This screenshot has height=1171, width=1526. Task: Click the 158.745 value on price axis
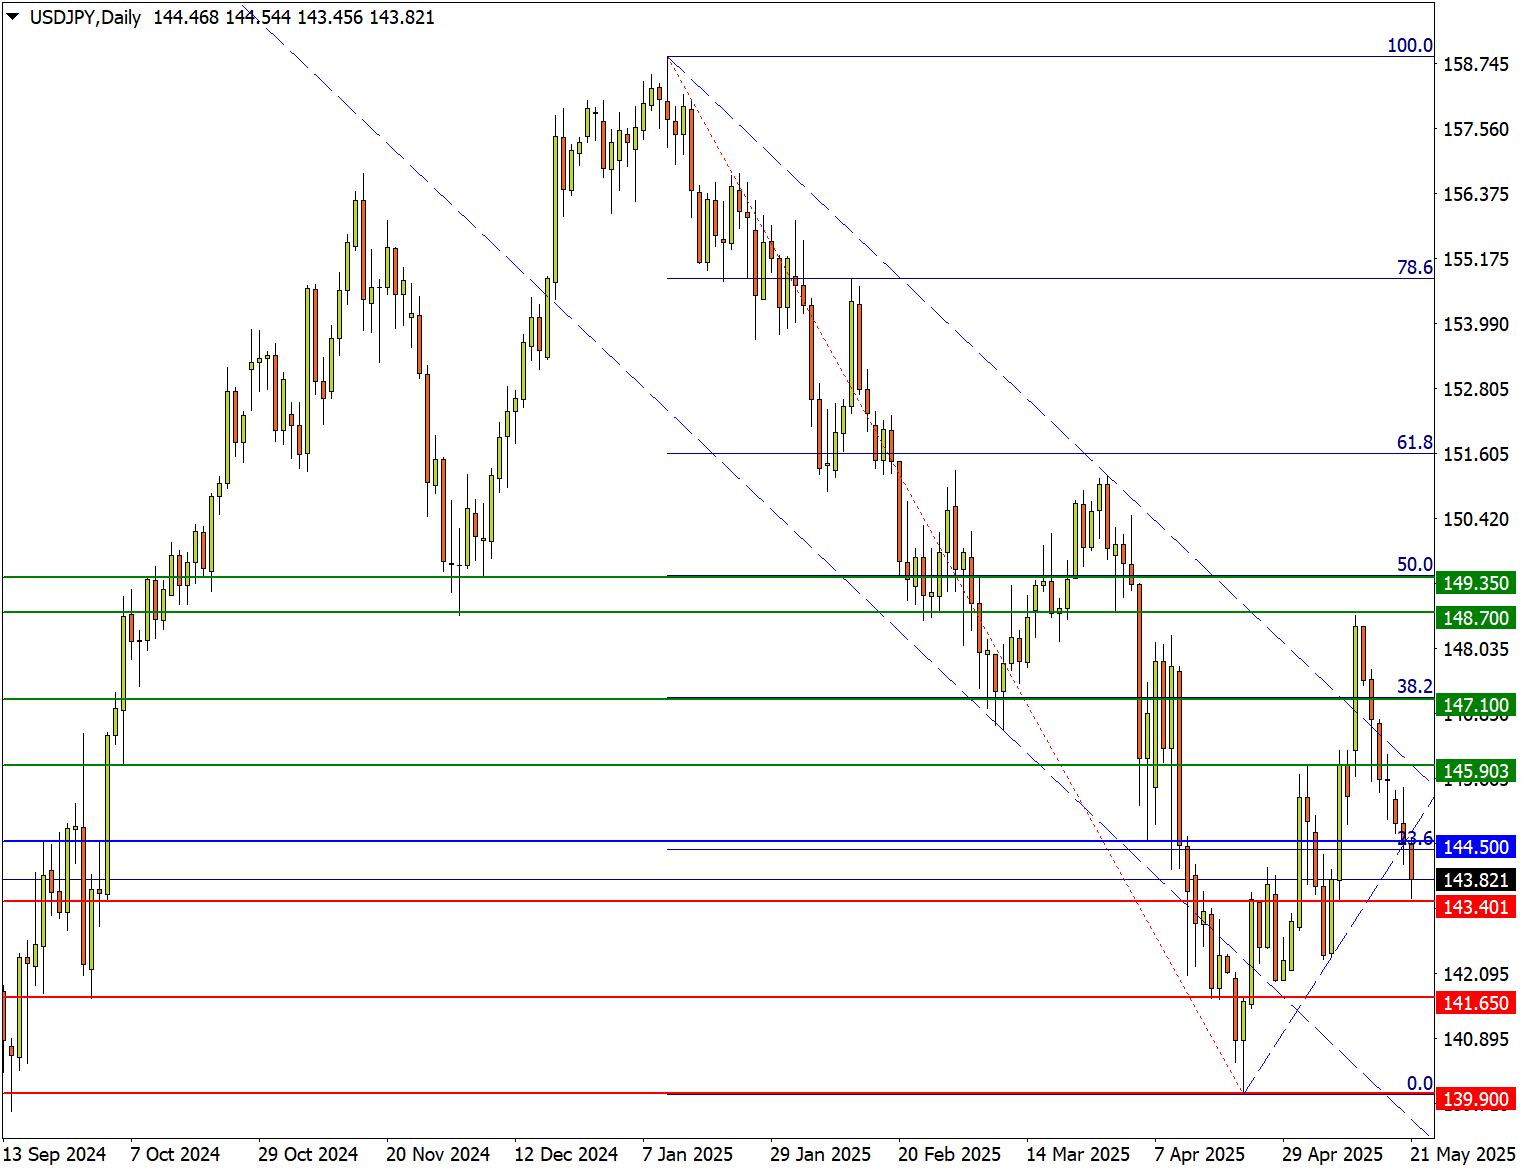click(x=1475, y=64)
